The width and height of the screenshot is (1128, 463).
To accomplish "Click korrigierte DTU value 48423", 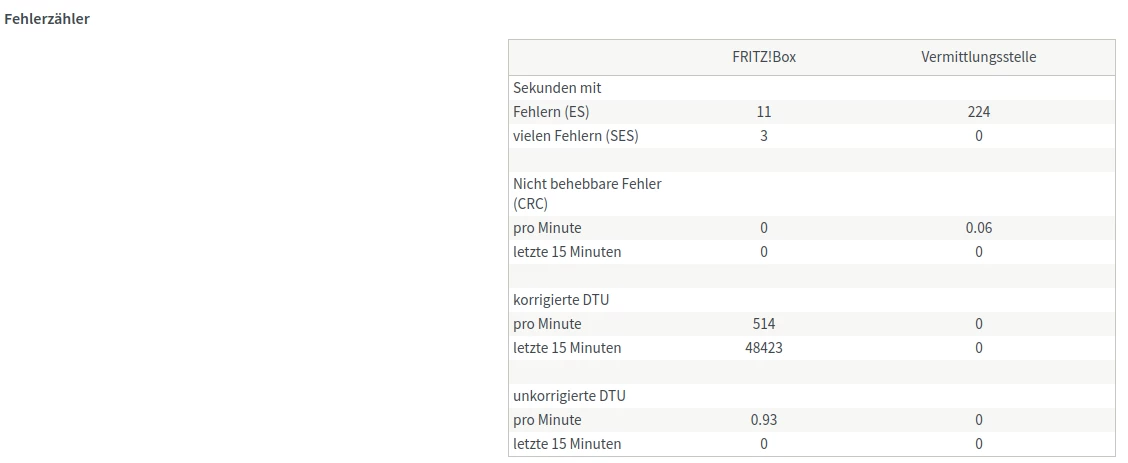I will click(x=764, y=348).
